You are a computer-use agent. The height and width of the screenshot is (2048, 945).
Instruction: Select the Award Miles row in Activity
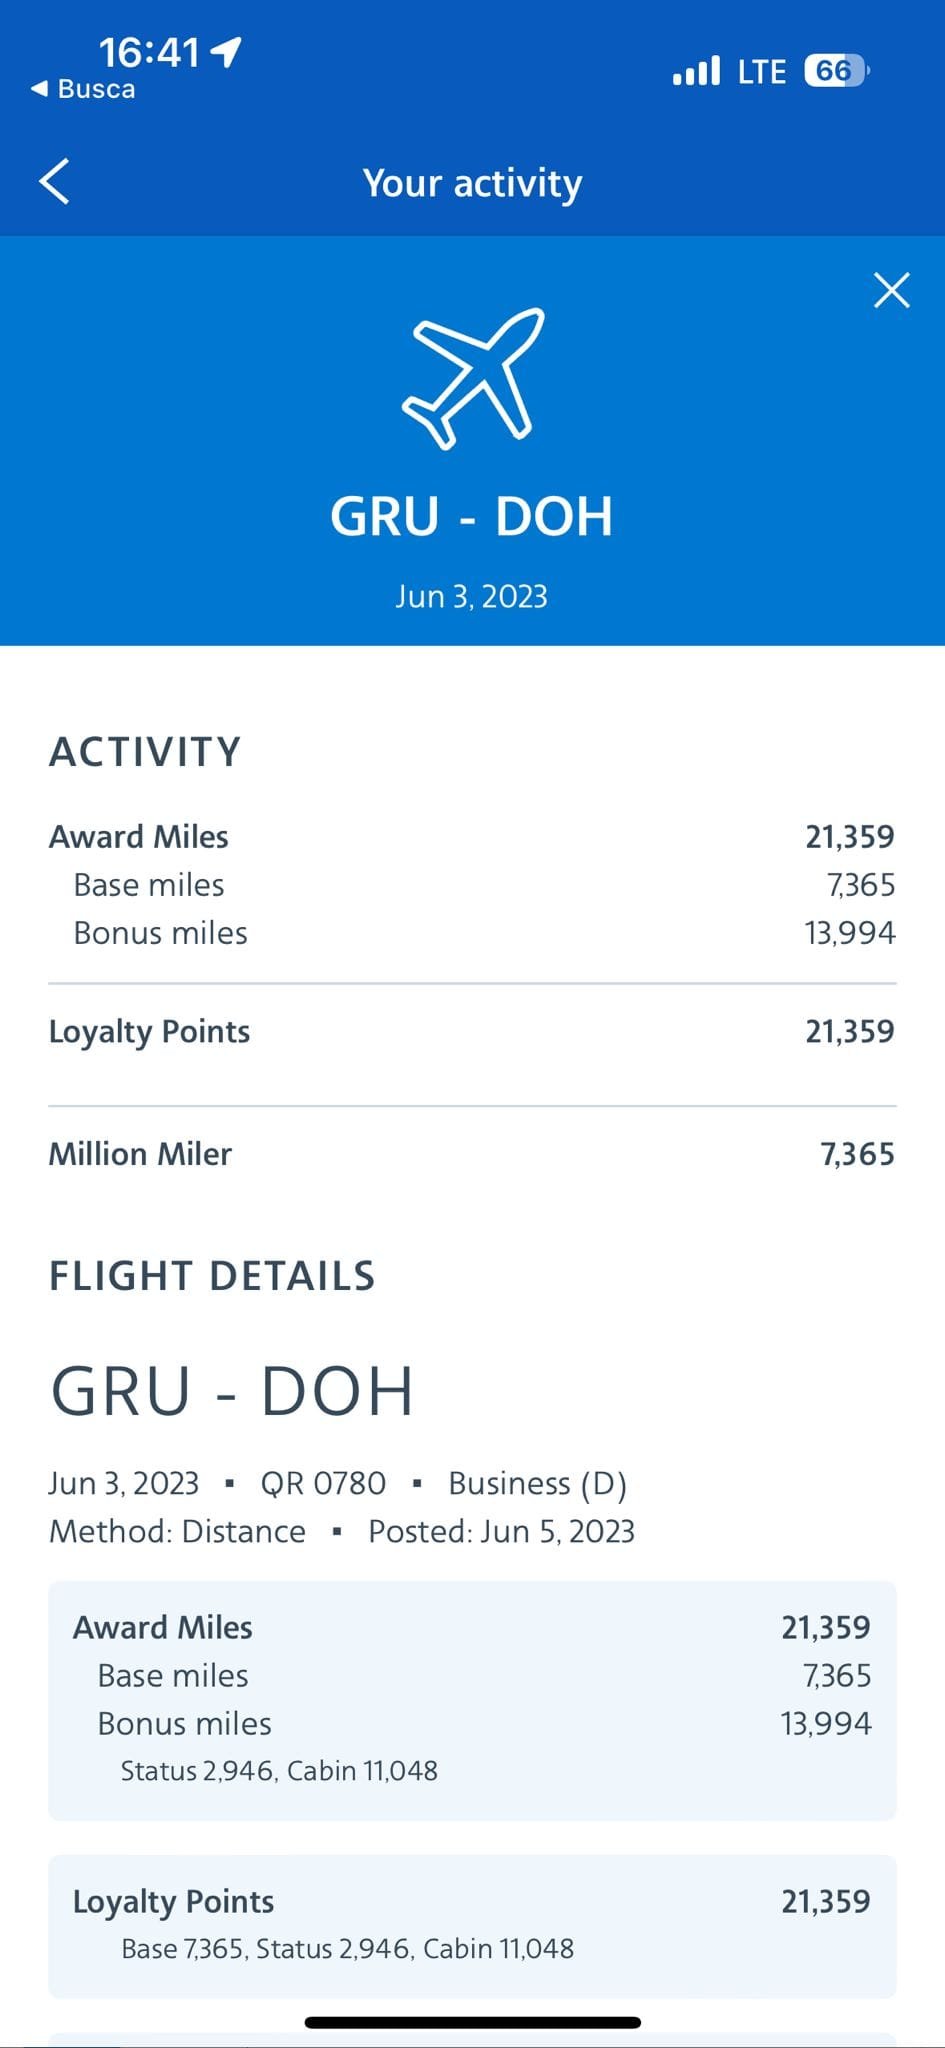point(472,837)
